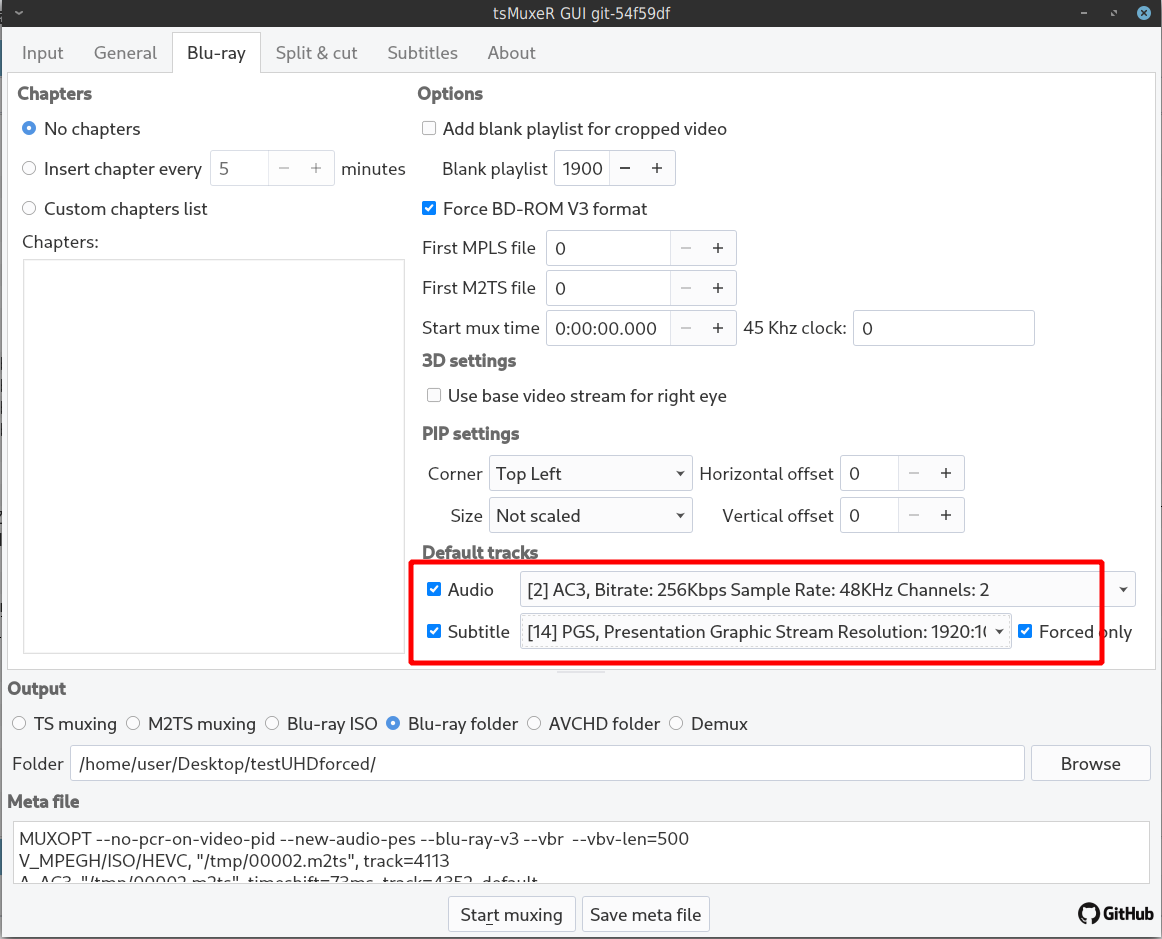Screen dimensions: 1162x939
Task: Increase chapter interval minutes with plus
Action: tap(316, 168)
